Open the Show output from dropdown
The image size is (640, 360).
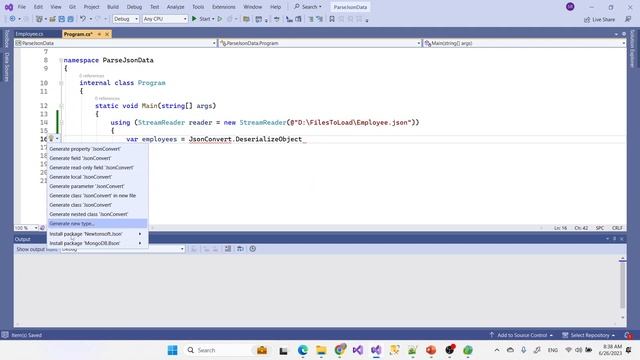click(122, 249)
